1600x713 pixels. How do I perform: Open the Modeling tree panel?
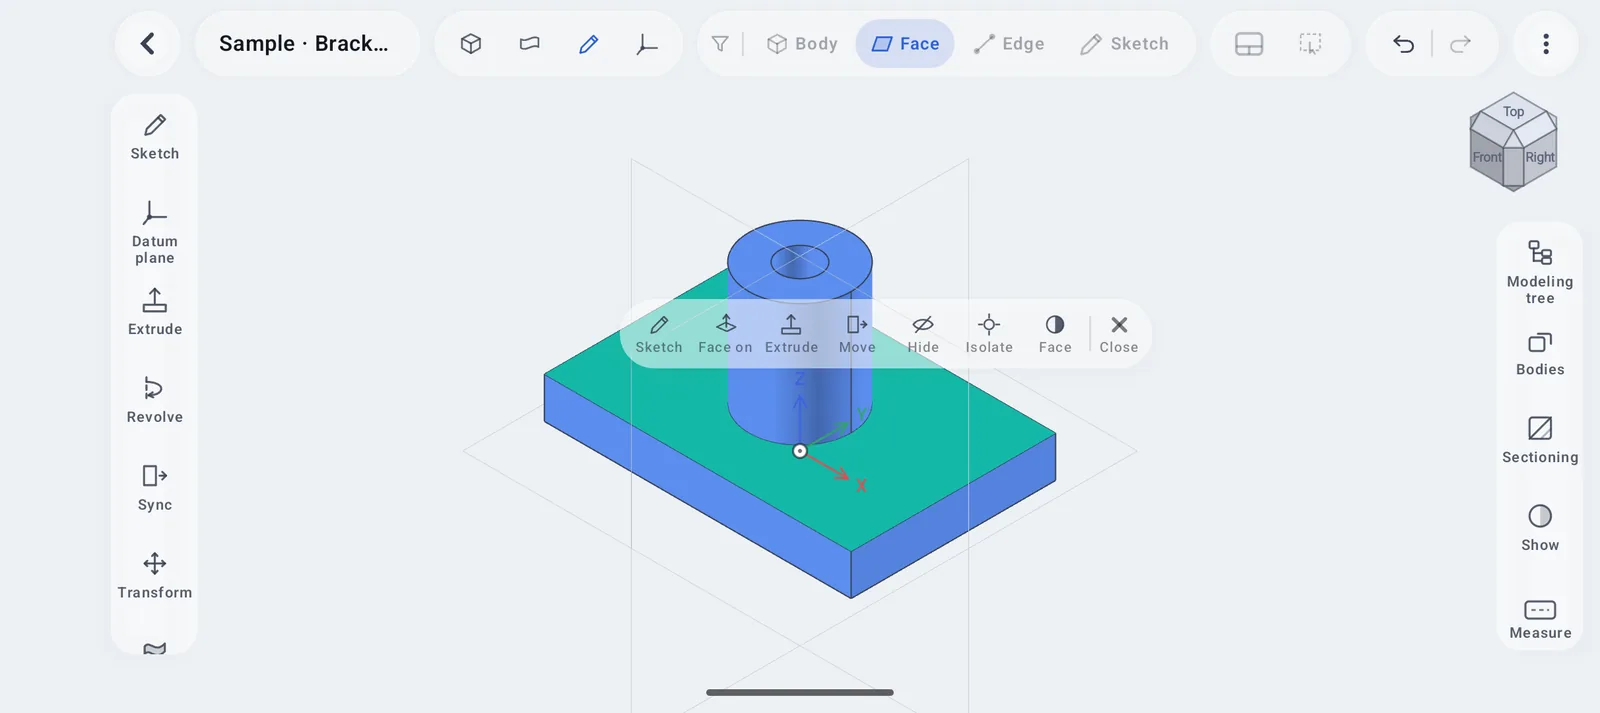(1540, 272)
